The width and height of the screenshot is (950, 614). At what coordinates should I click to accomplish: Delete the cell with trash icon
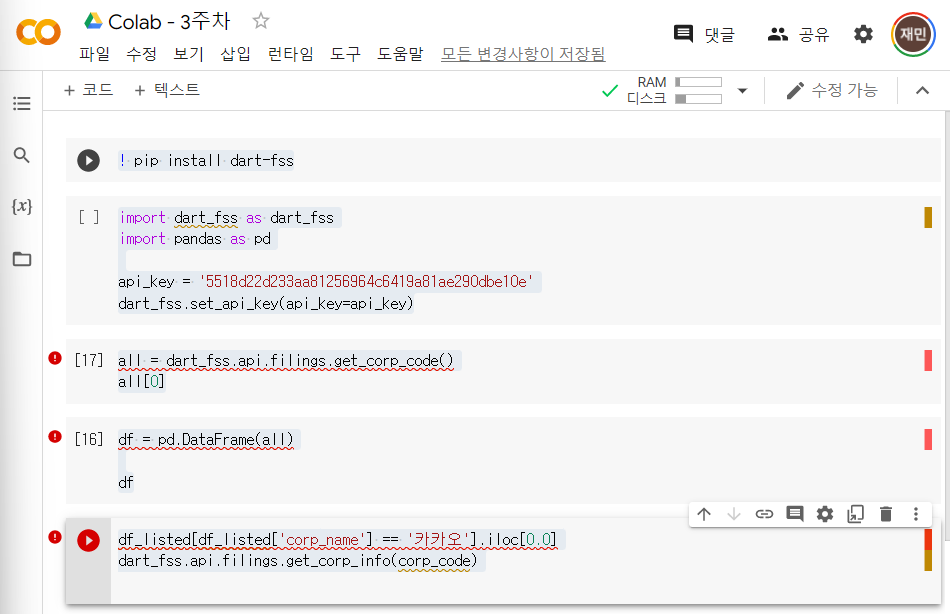[x=886, y=515]
